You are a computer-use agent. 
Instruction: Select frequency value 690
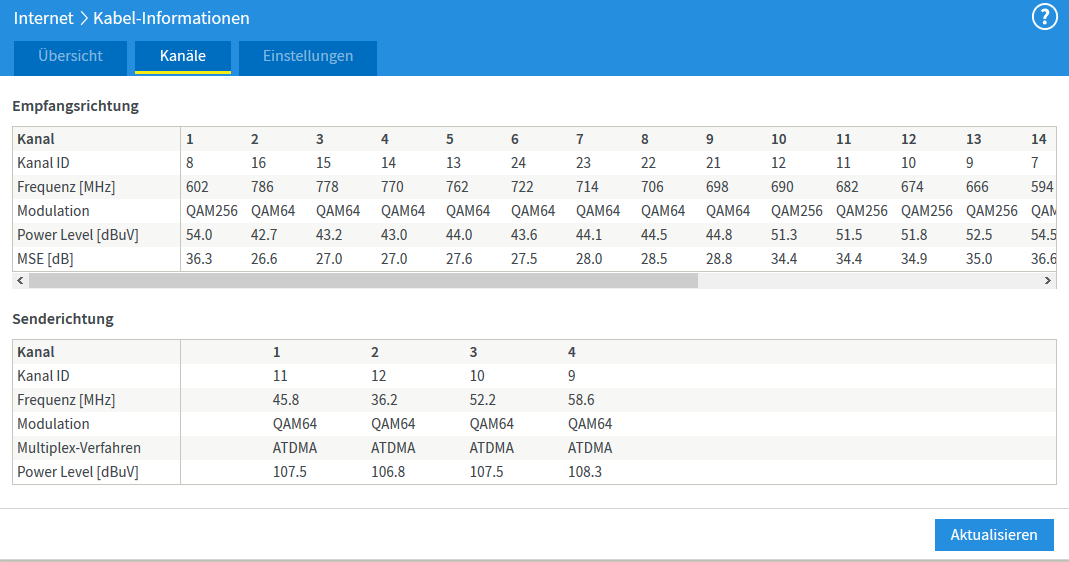[x=782, y=187]
